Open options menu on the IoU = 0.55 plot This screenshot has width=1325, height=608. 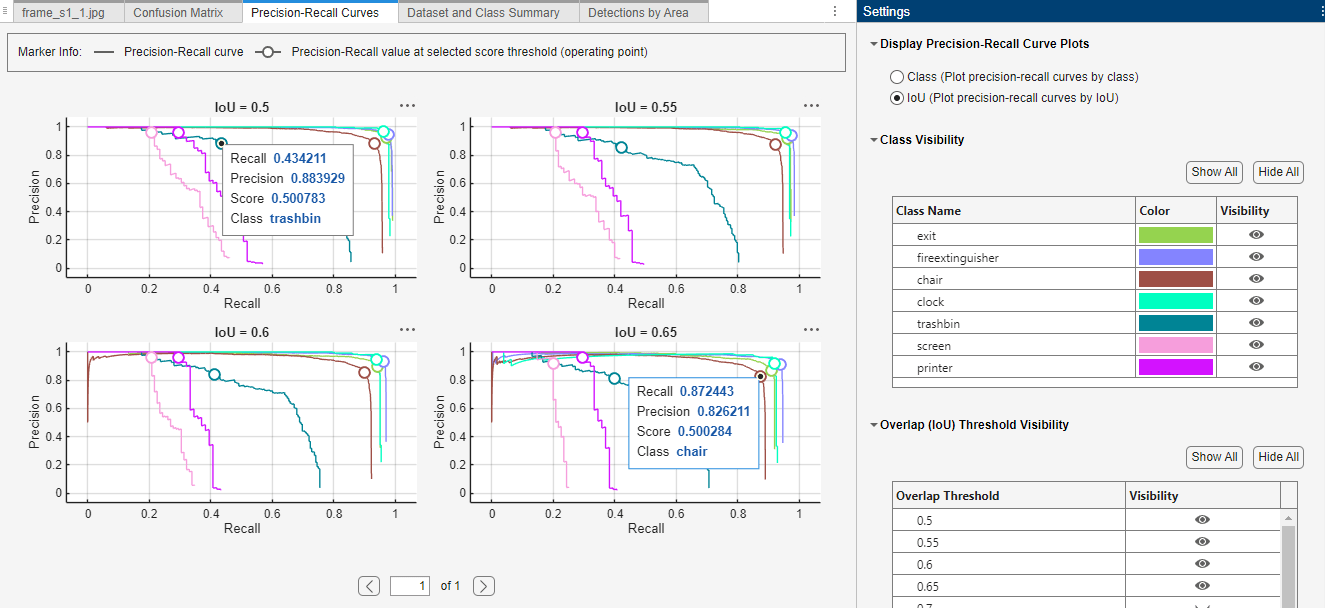pyautogui.click(x=811, y=104)
